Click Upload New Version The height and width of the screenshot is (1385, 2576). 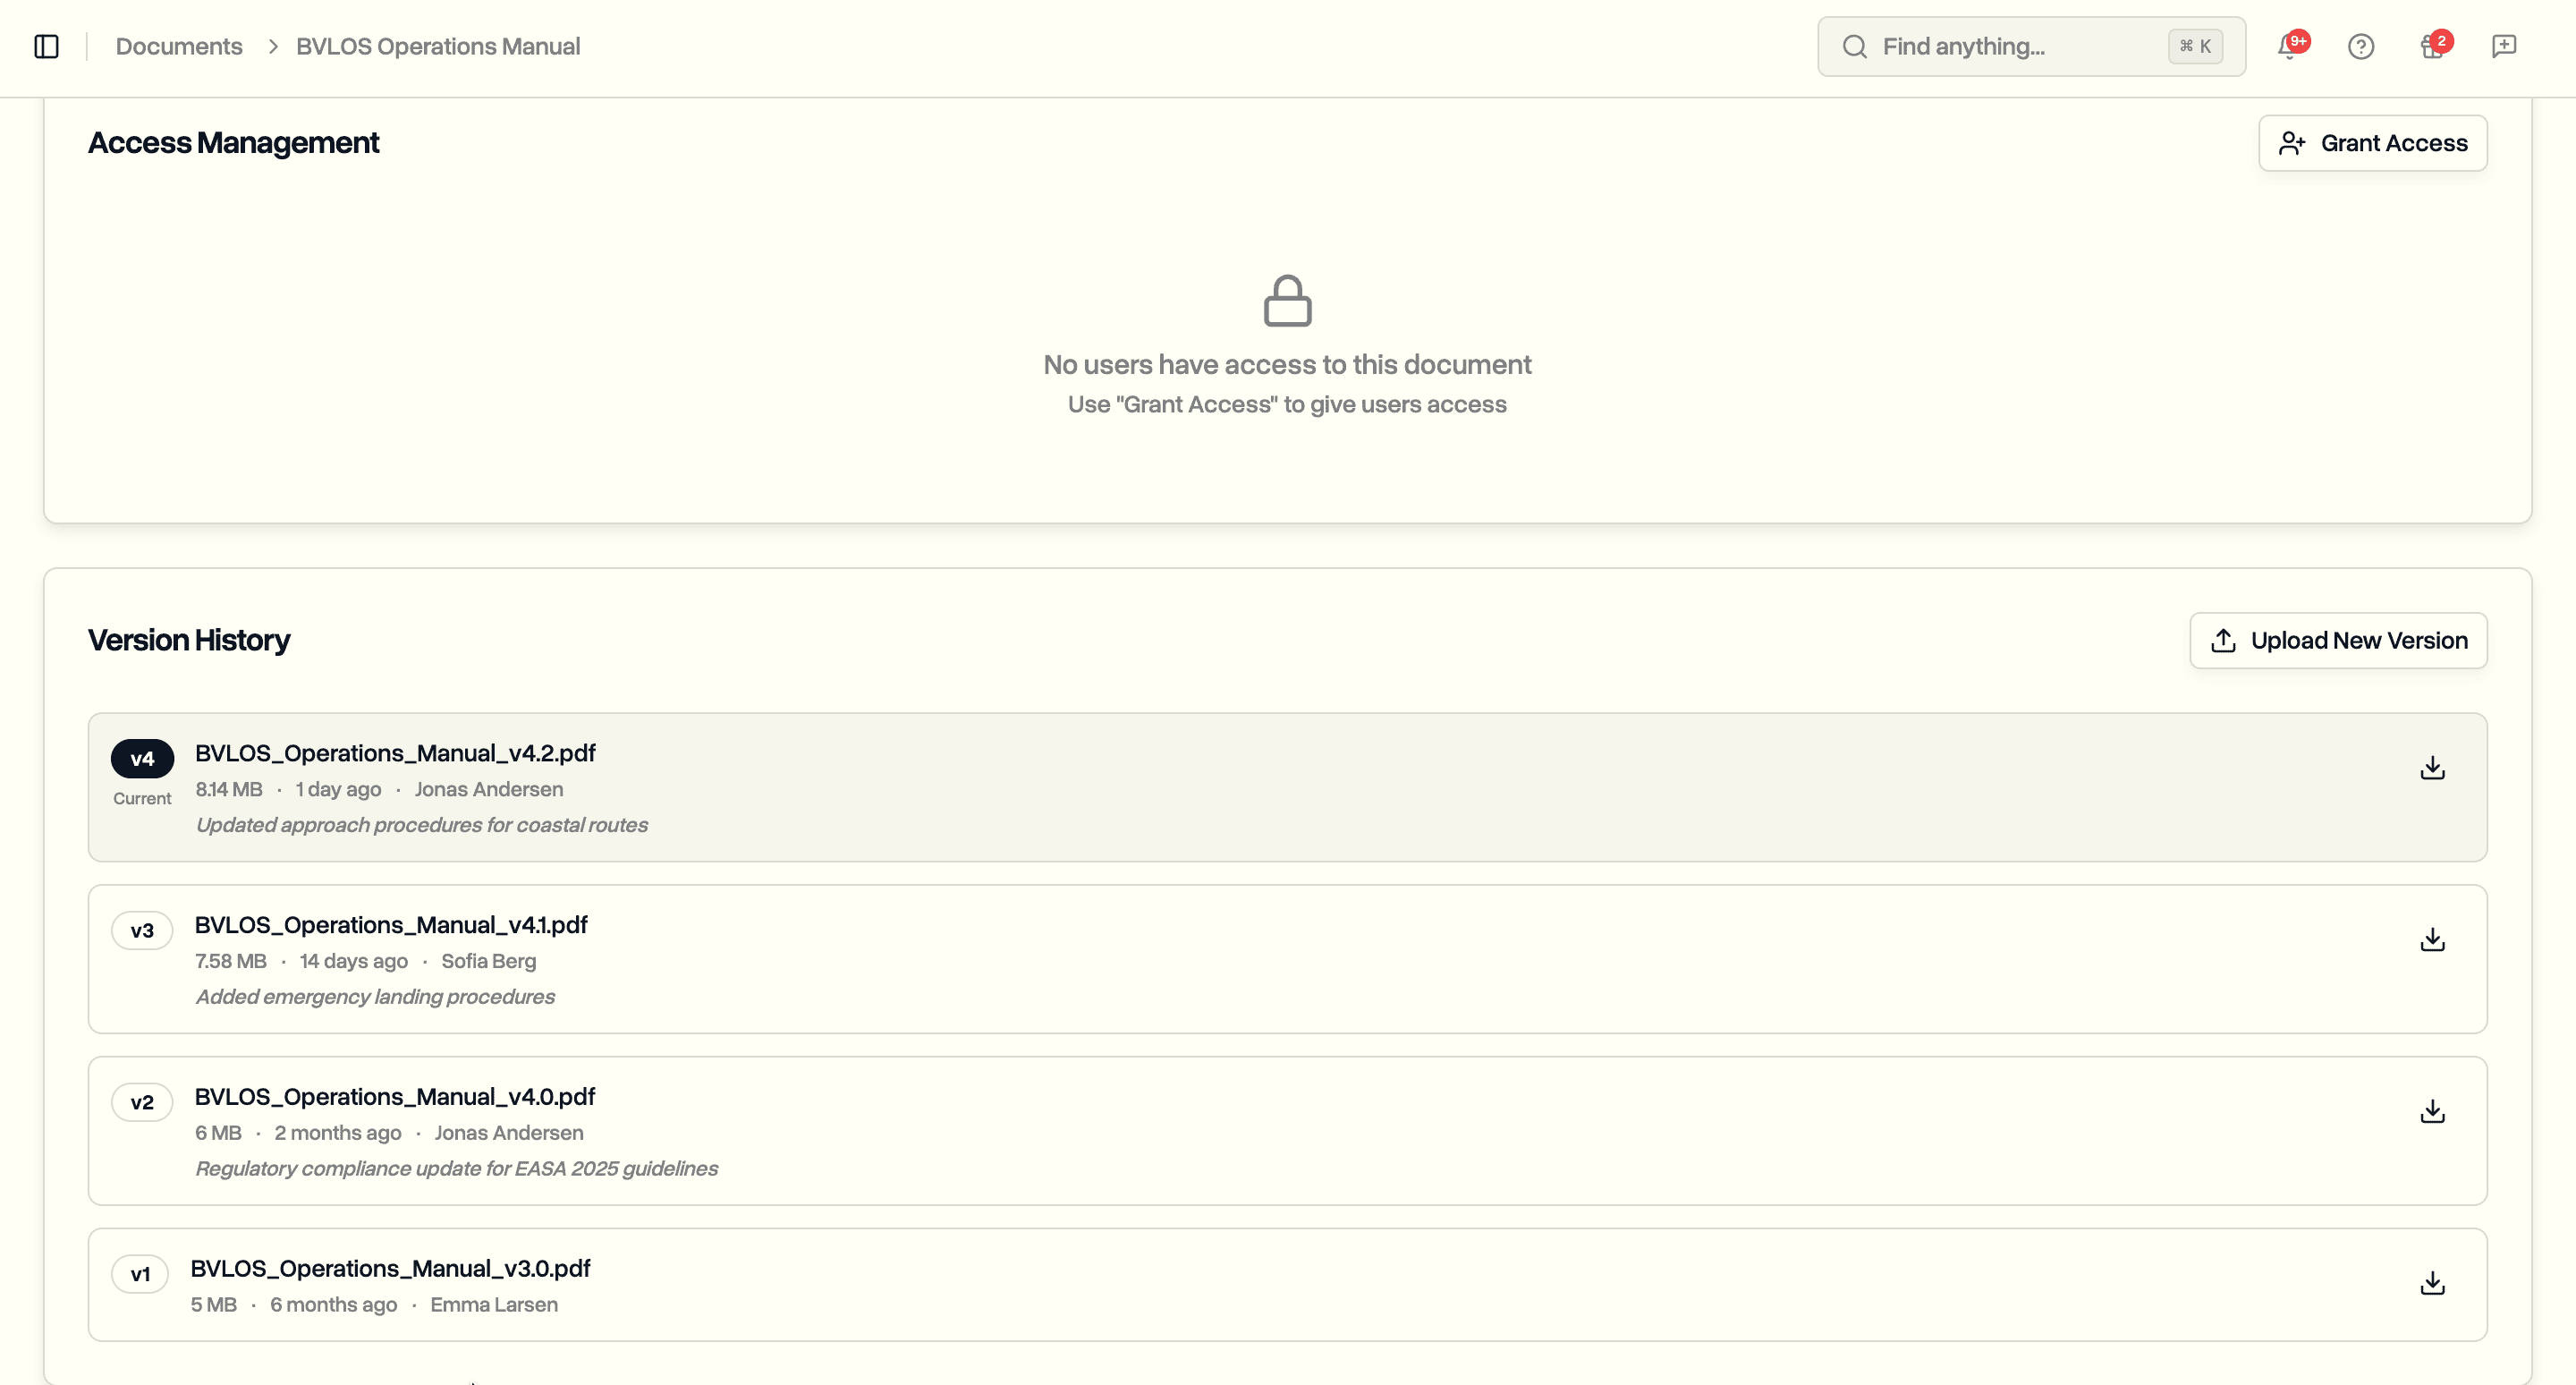(x=2338, y=640)
